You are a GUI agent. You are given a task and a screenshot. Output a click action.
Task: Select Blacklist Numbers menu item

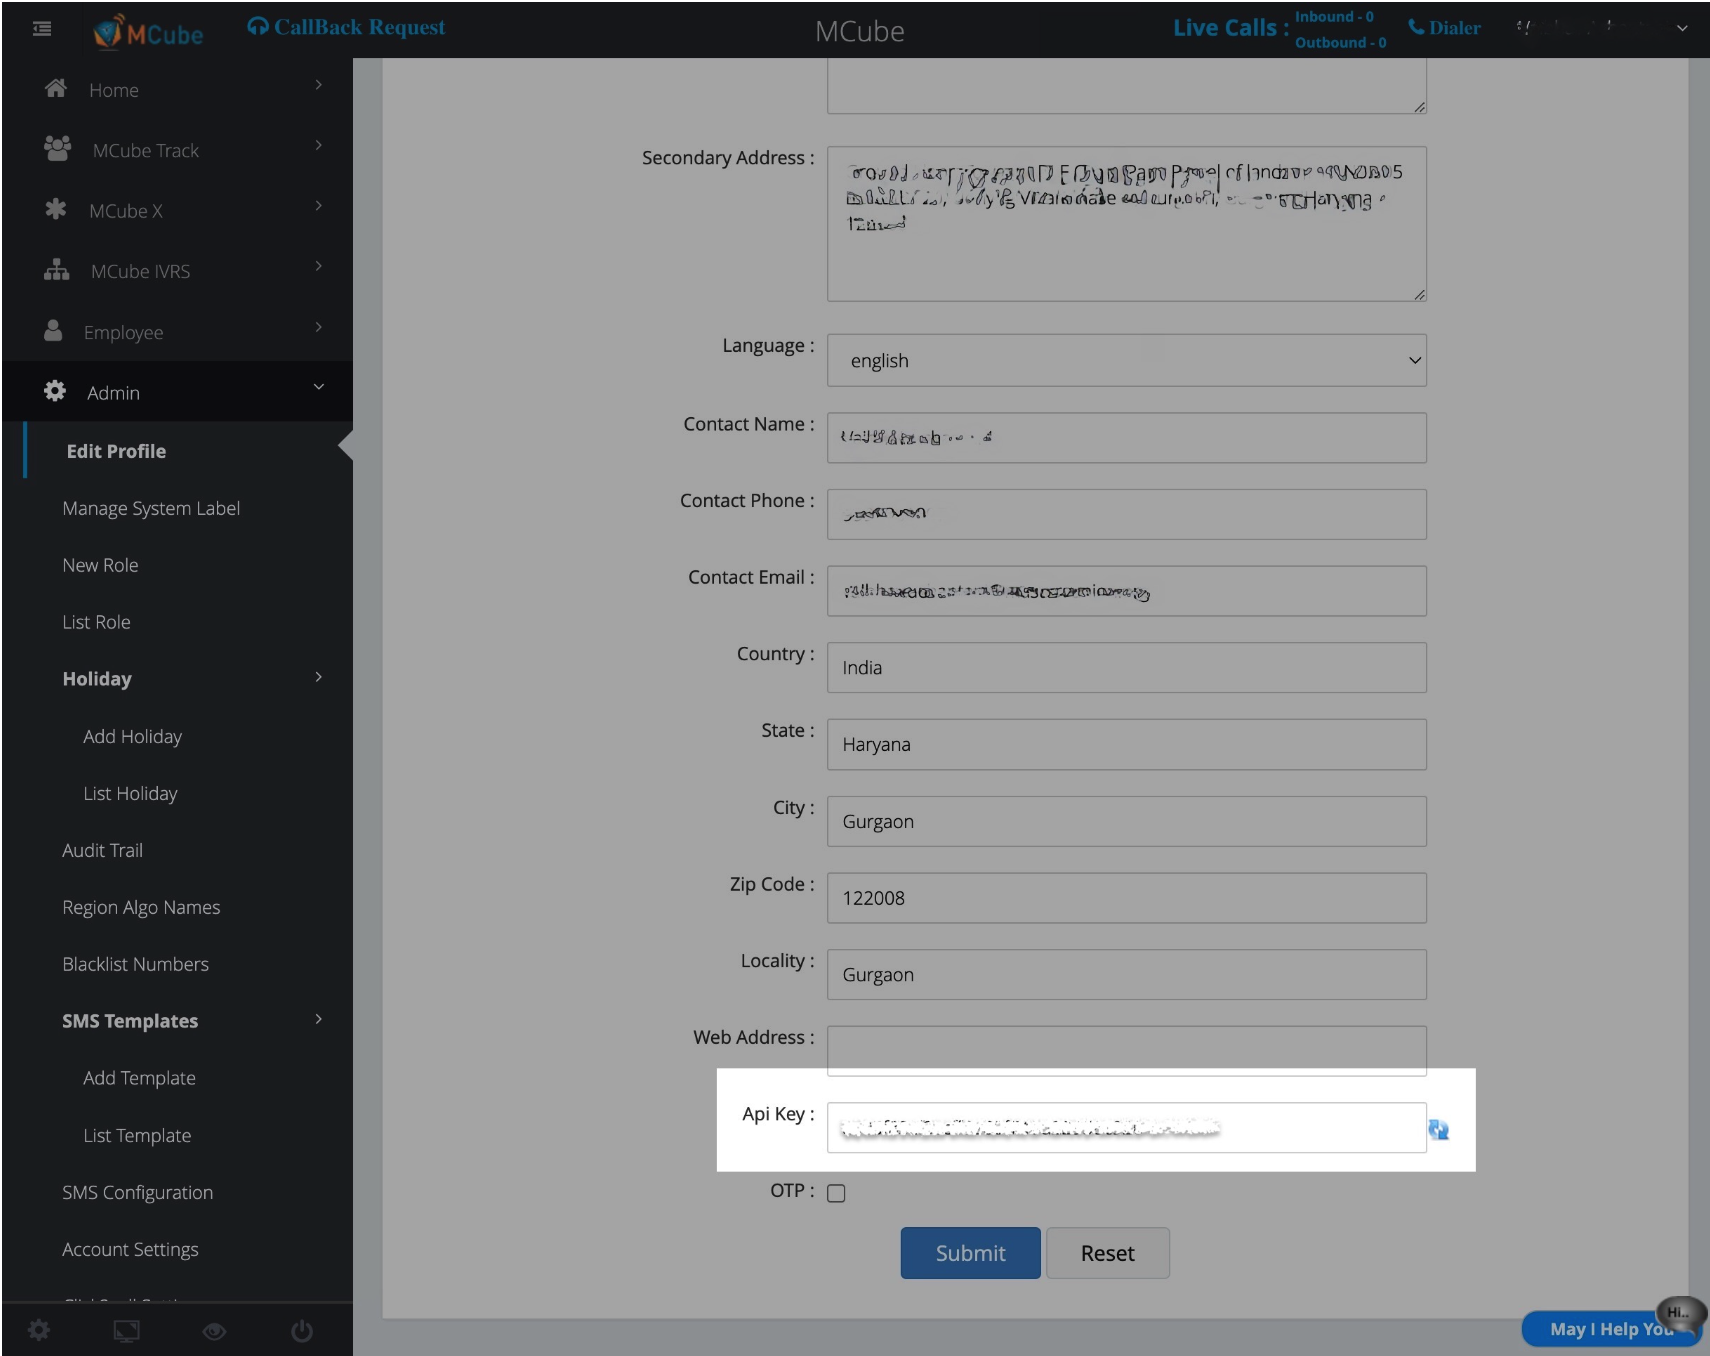[x=135, y=964]
